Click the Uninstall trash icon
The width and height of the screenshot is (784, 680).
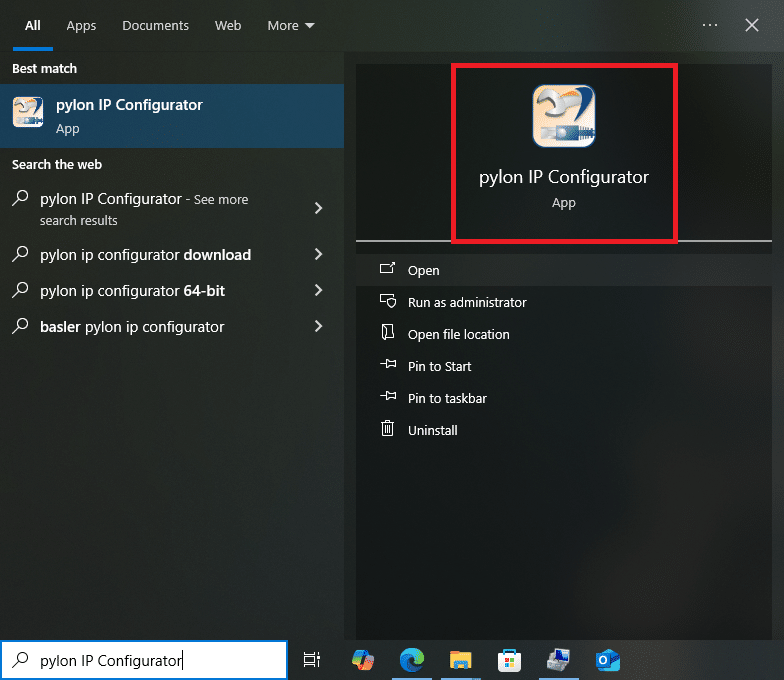coord(388,428)
